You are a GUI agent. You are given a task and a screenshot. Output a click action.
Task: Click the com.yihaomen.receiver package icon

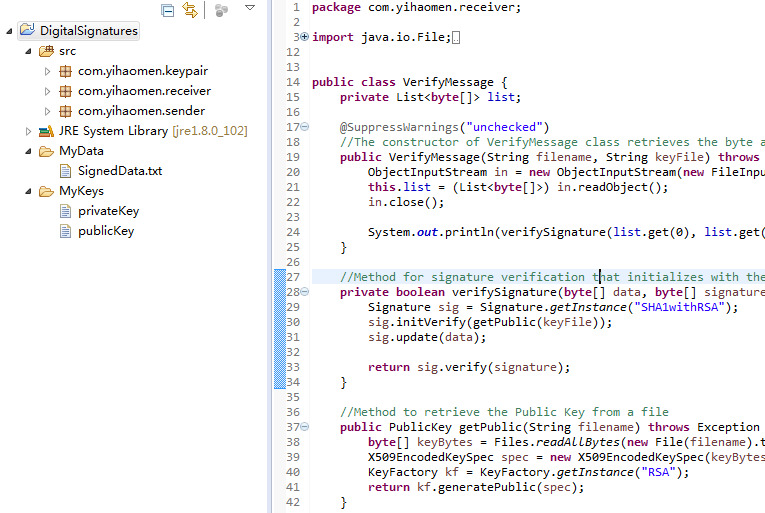[x=65, y=91]
